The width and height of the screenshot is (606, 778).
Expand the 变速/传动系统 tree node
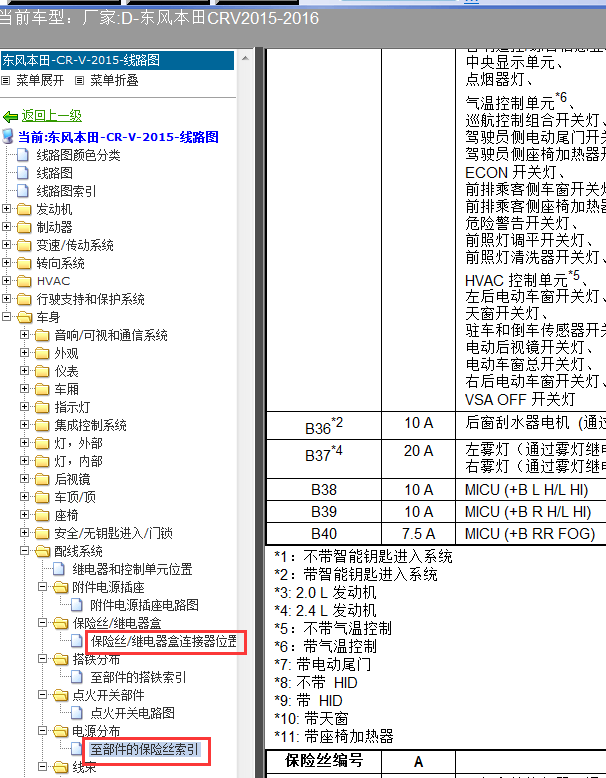[6, 245]
